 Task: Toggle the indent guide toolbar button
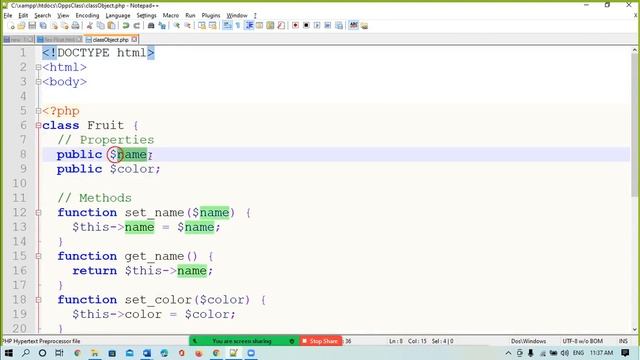(x=249, y=26)
